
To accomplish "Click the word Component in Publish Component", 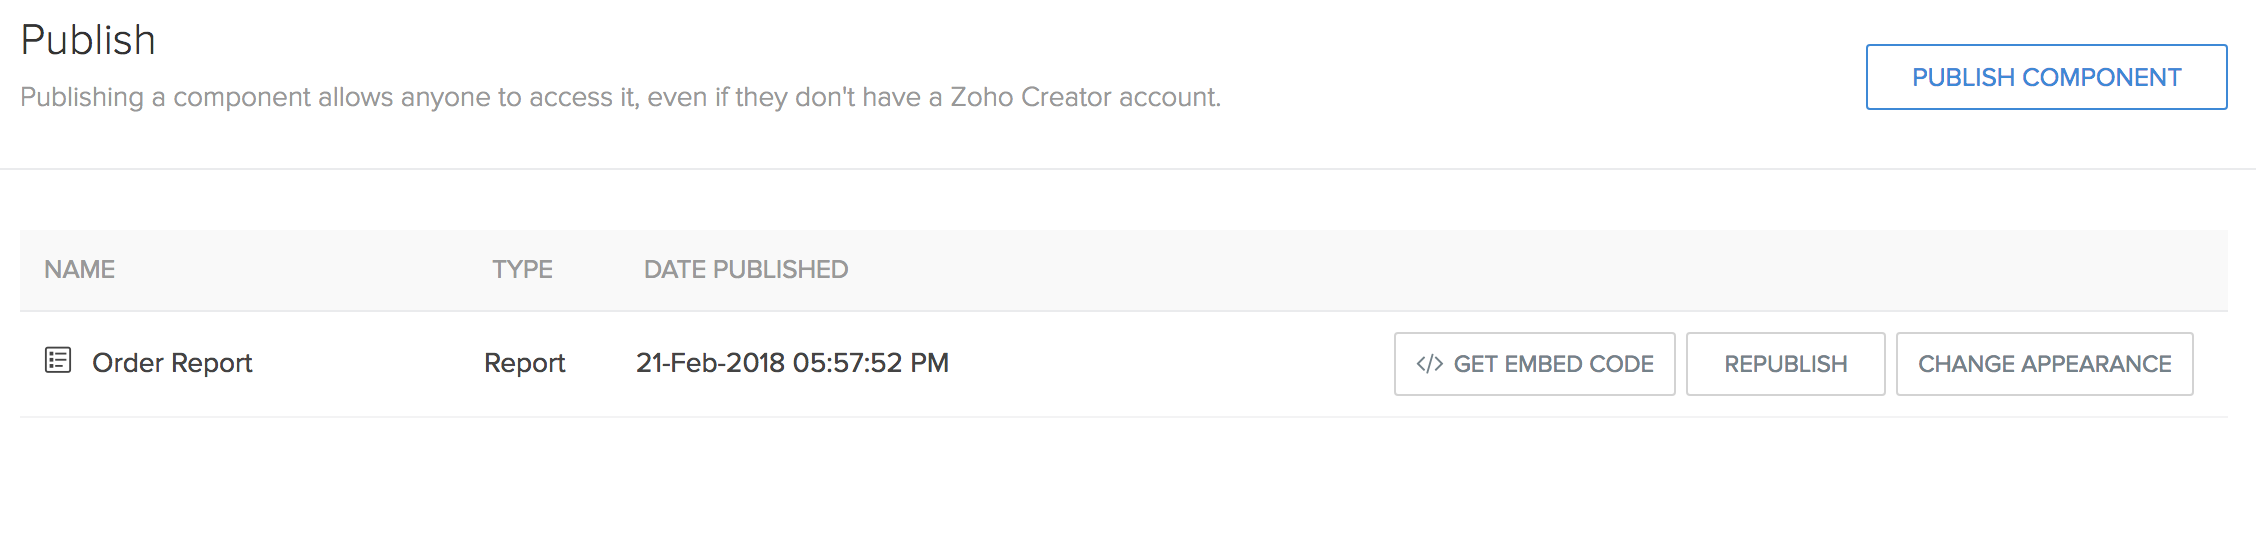I will (2101, 77).
